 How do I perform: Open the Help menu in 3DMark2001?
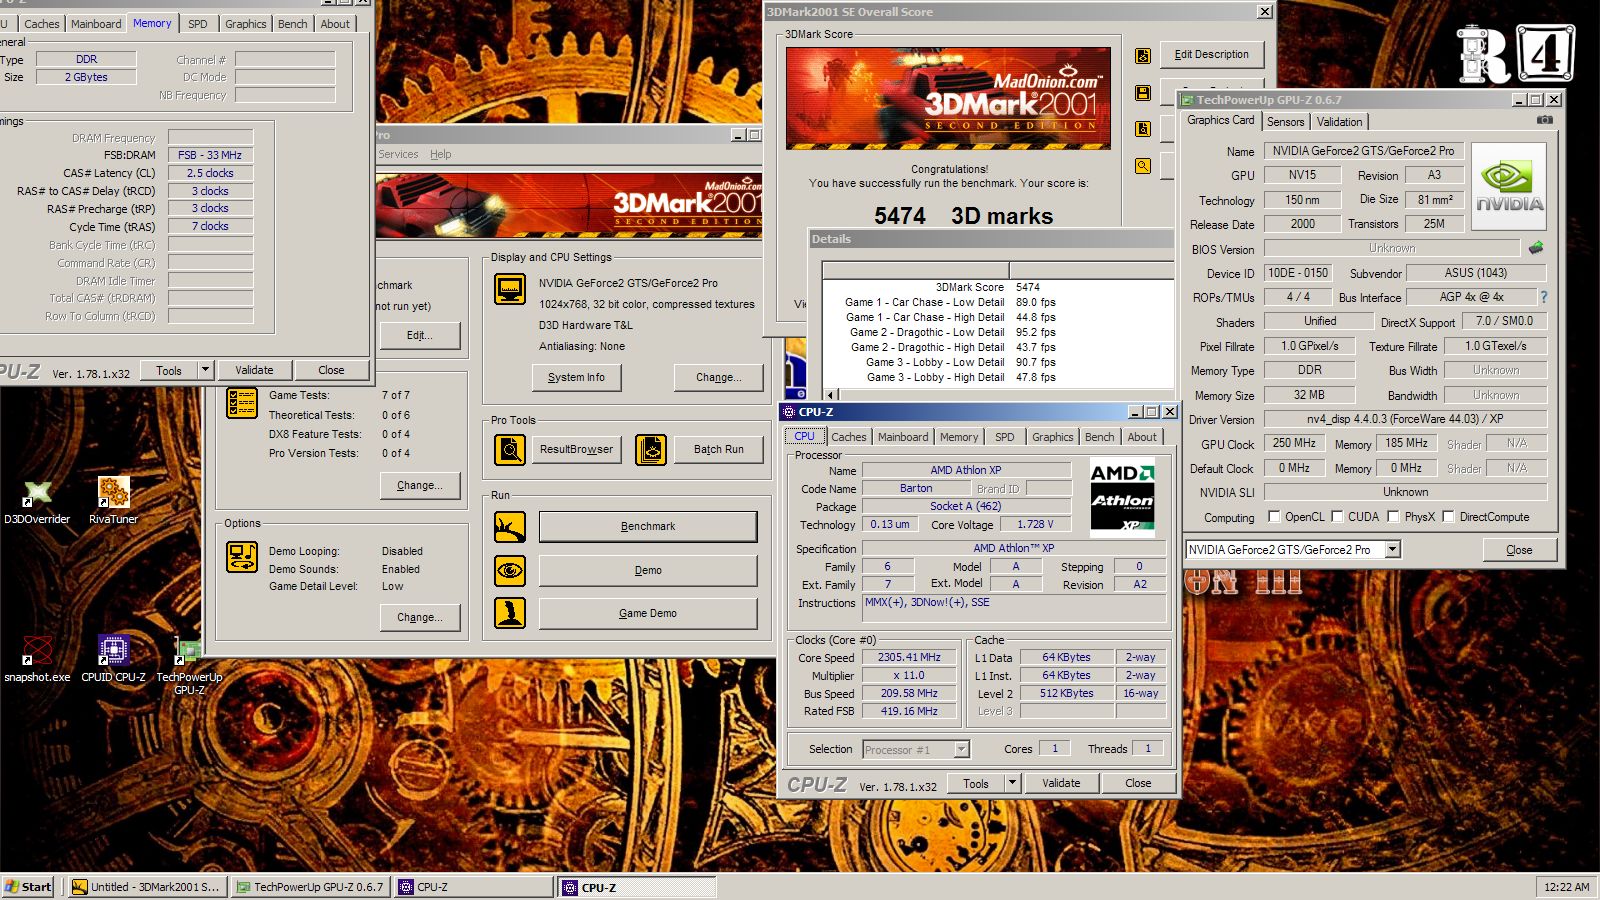pyautogui.click(x=441, y=154)
